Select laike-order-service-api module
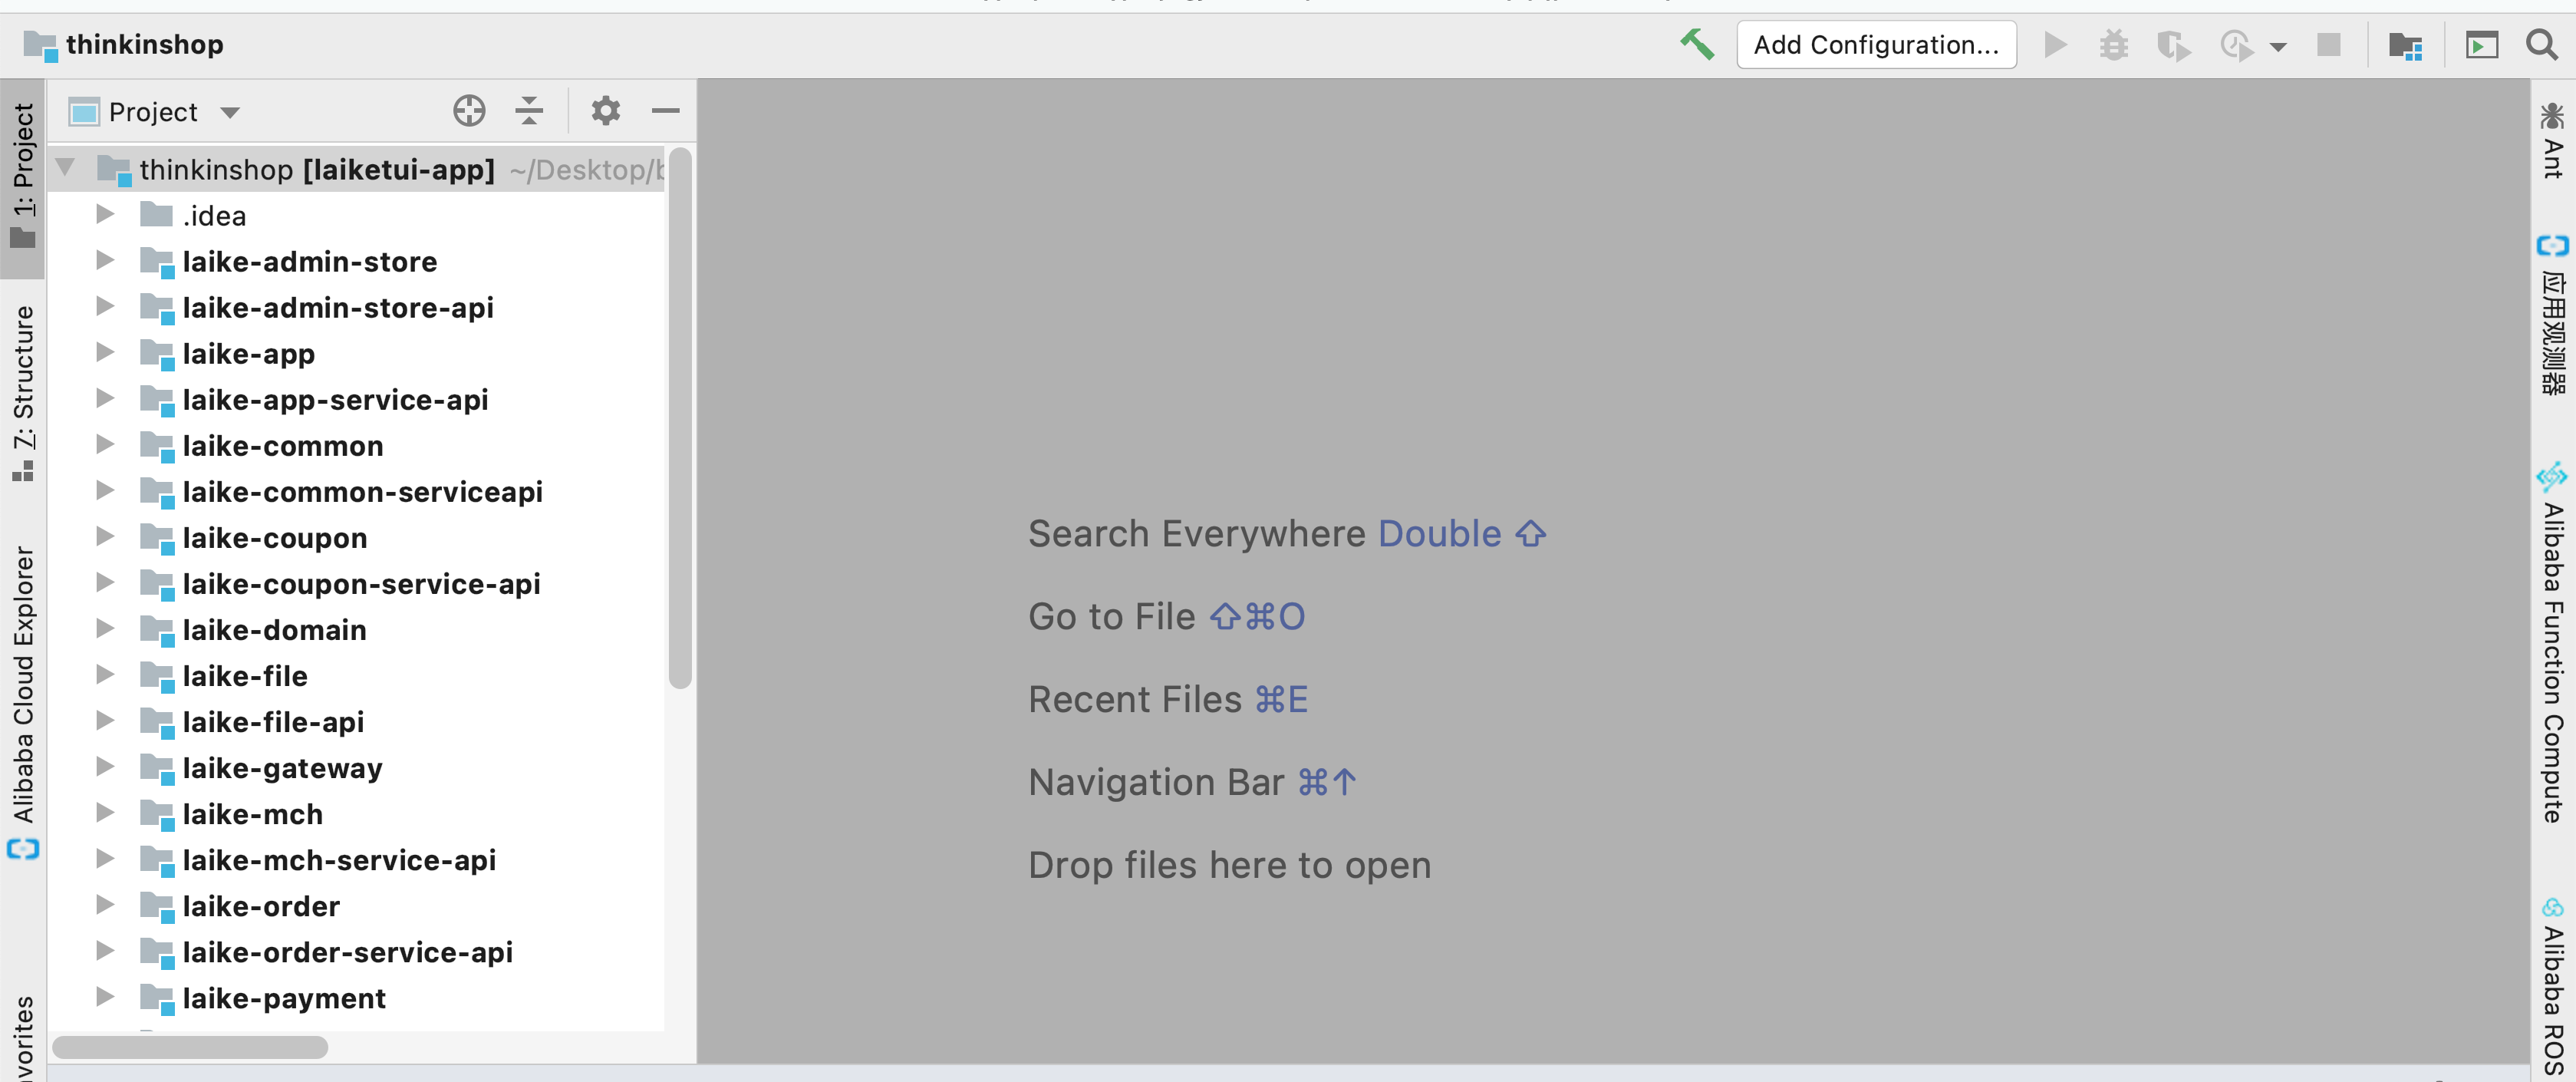The image size is (2576, 1082). pyautogui.click(x=347, y=952)
